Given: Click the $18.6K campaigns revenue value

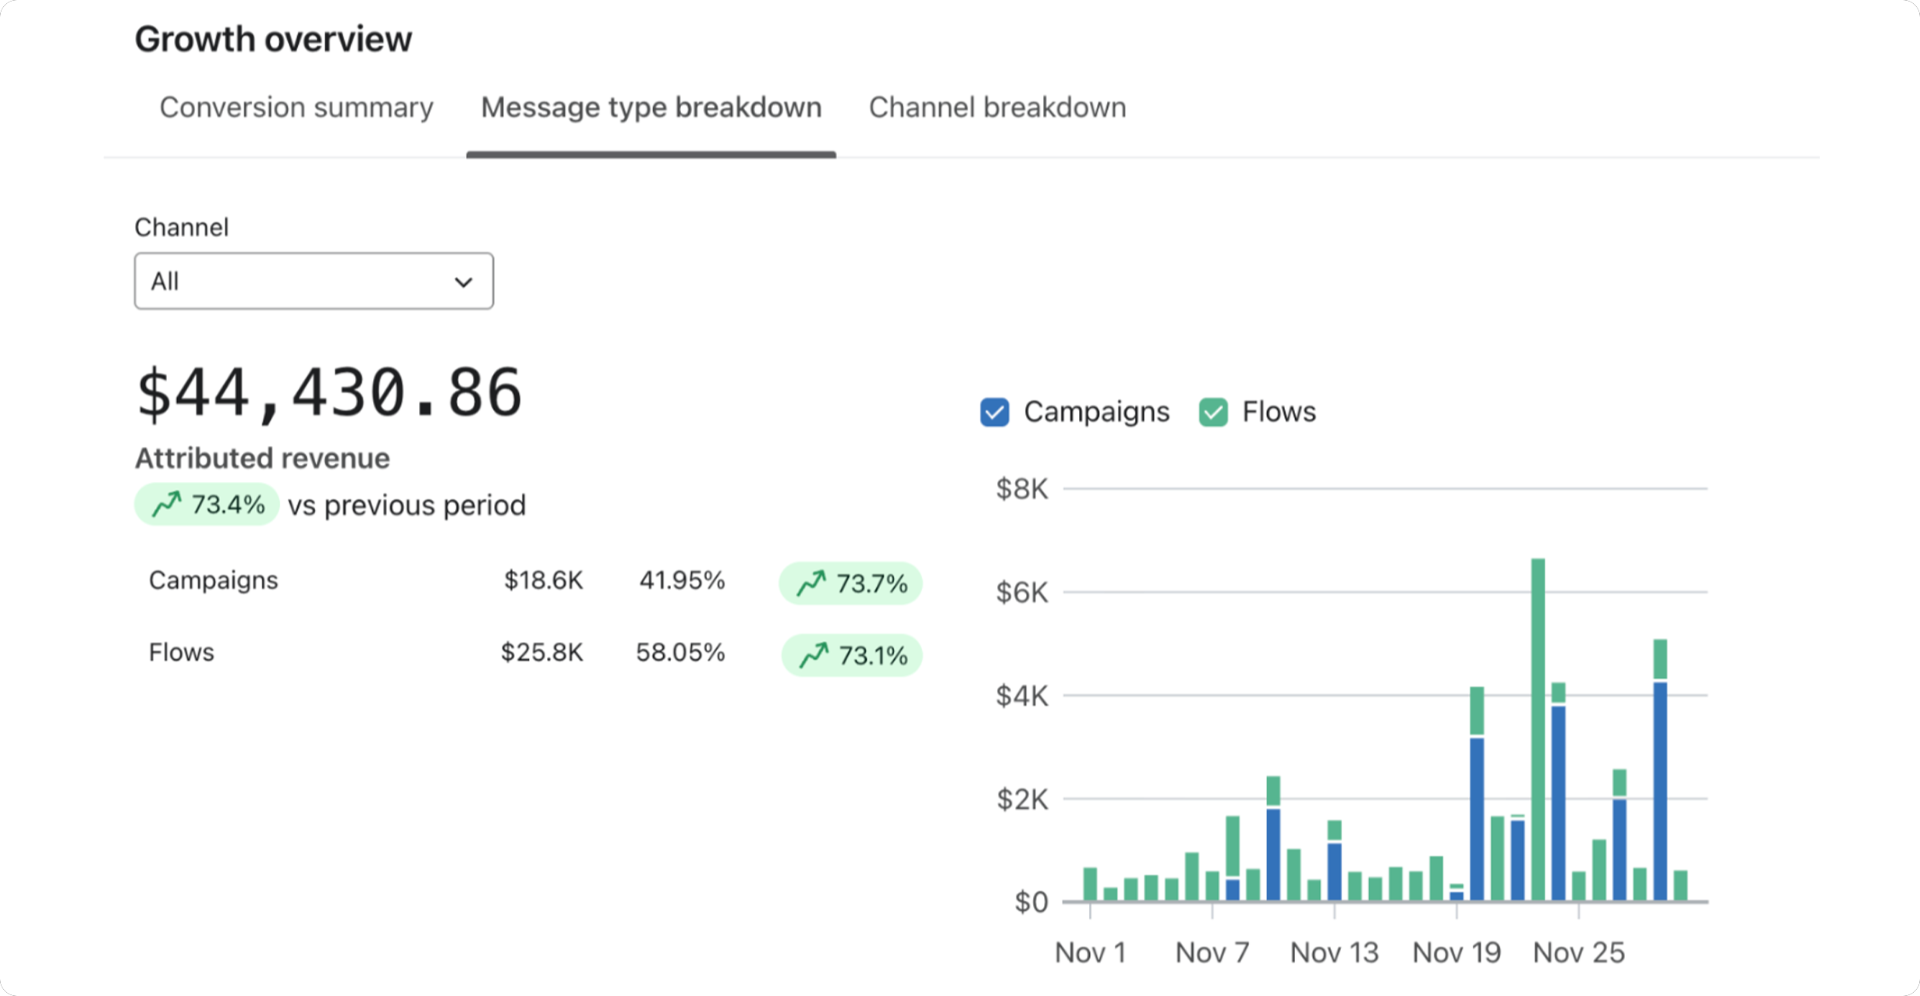Looking at the screenshot, I should (543, 581).
